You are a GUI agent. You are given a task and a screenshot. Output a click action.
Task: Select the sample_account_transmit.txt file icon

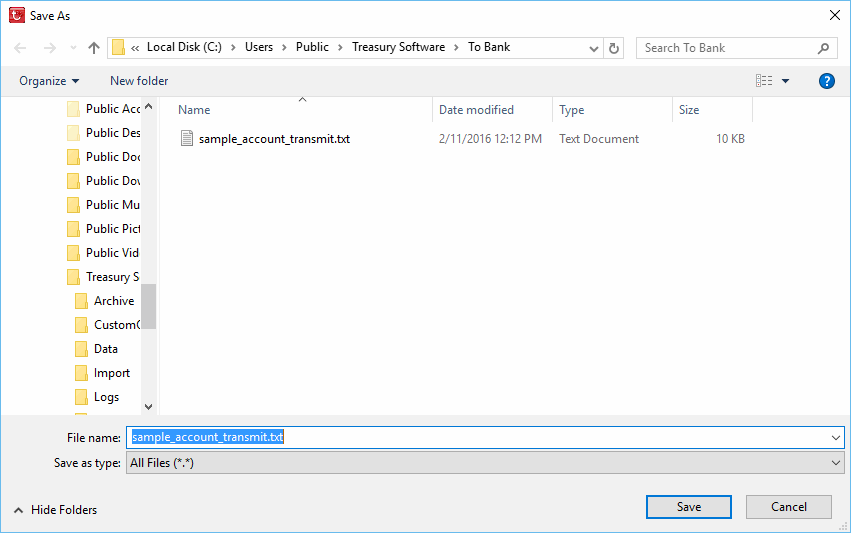(x=186, y=139)
